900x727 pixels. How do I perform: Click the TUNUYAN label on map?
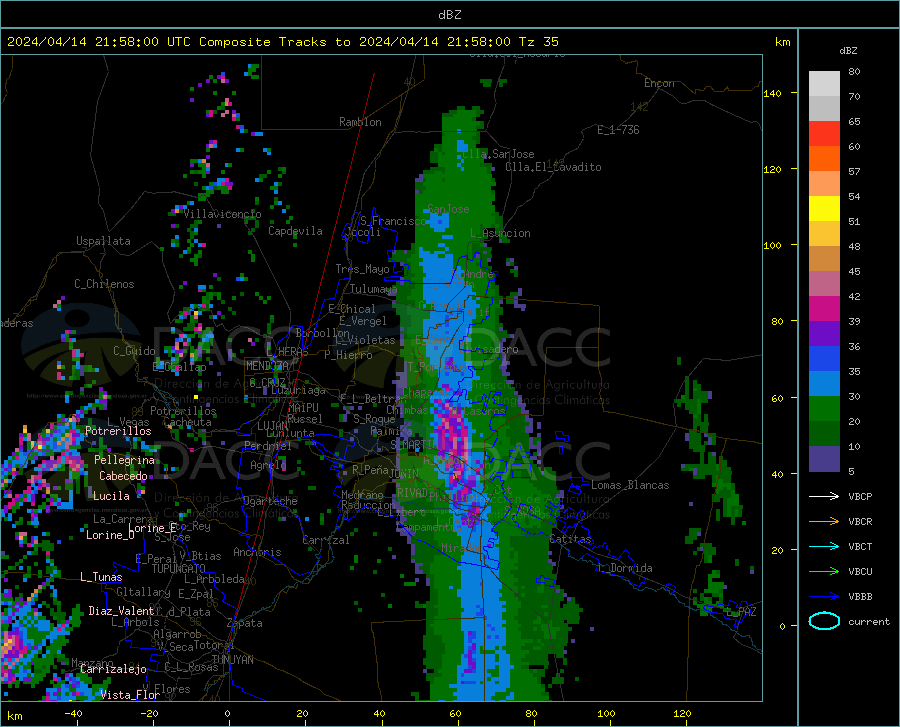point(232,660)
